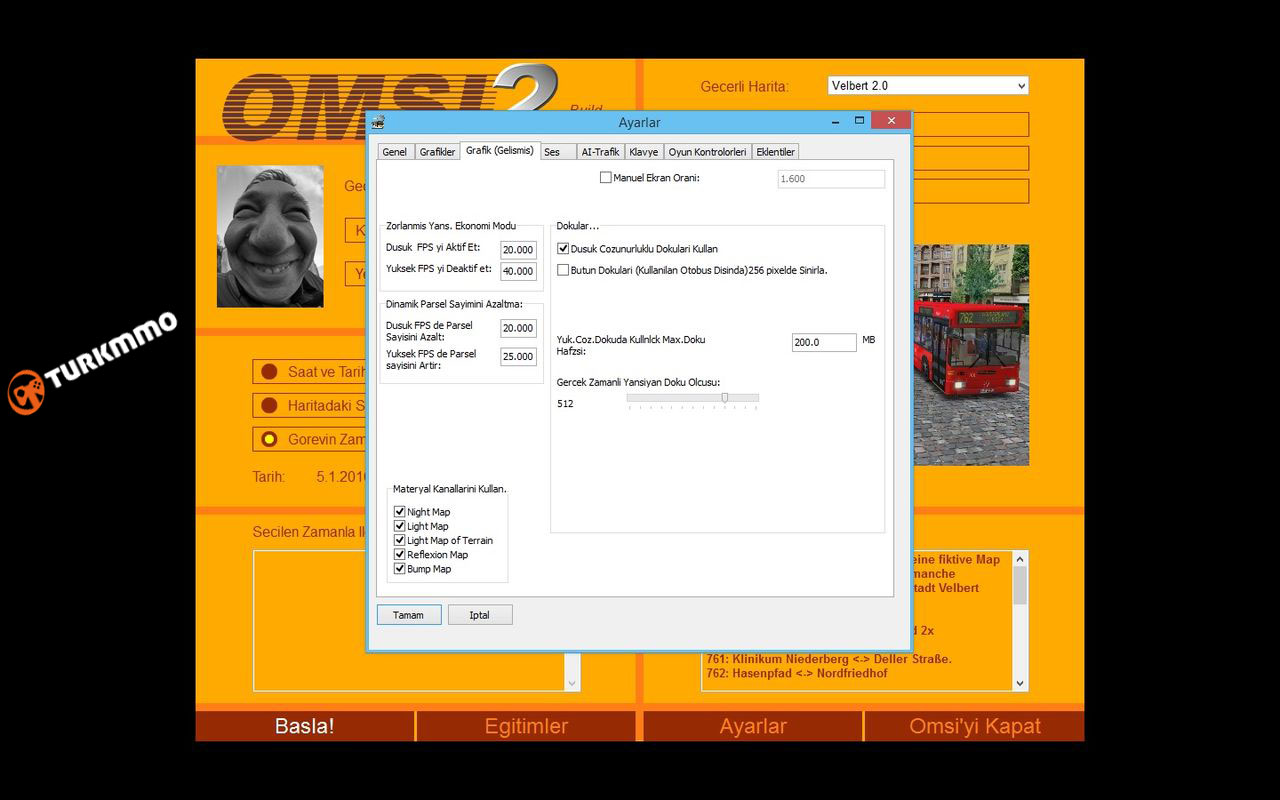Toggle the Bump Map checkbox
The image size is (1280, 800).
(399, 569)
